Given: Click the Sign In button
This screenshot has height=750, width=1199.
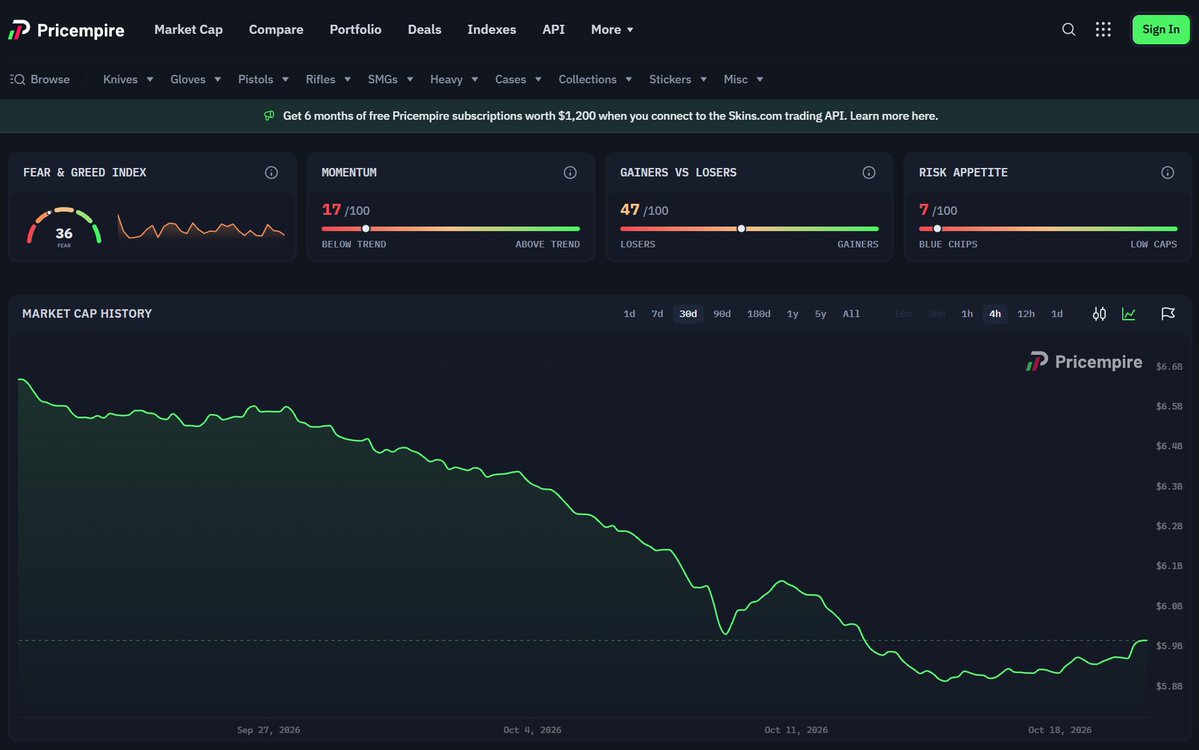Looking at the screenshot, I should pyautogui.click(x=1161, y=29).
